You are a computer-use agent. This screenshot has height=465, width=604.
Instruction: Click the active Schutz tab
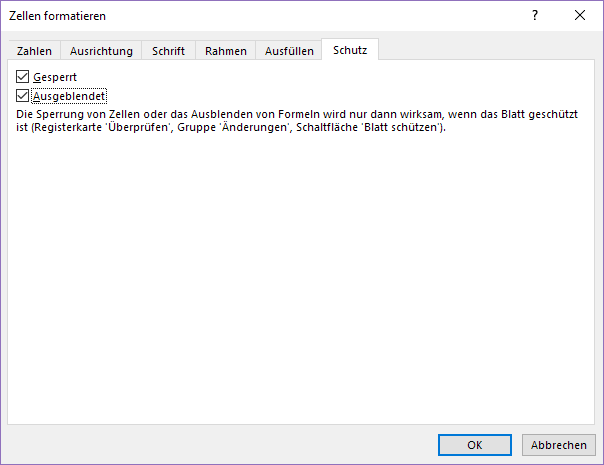[x=350, y=51]
